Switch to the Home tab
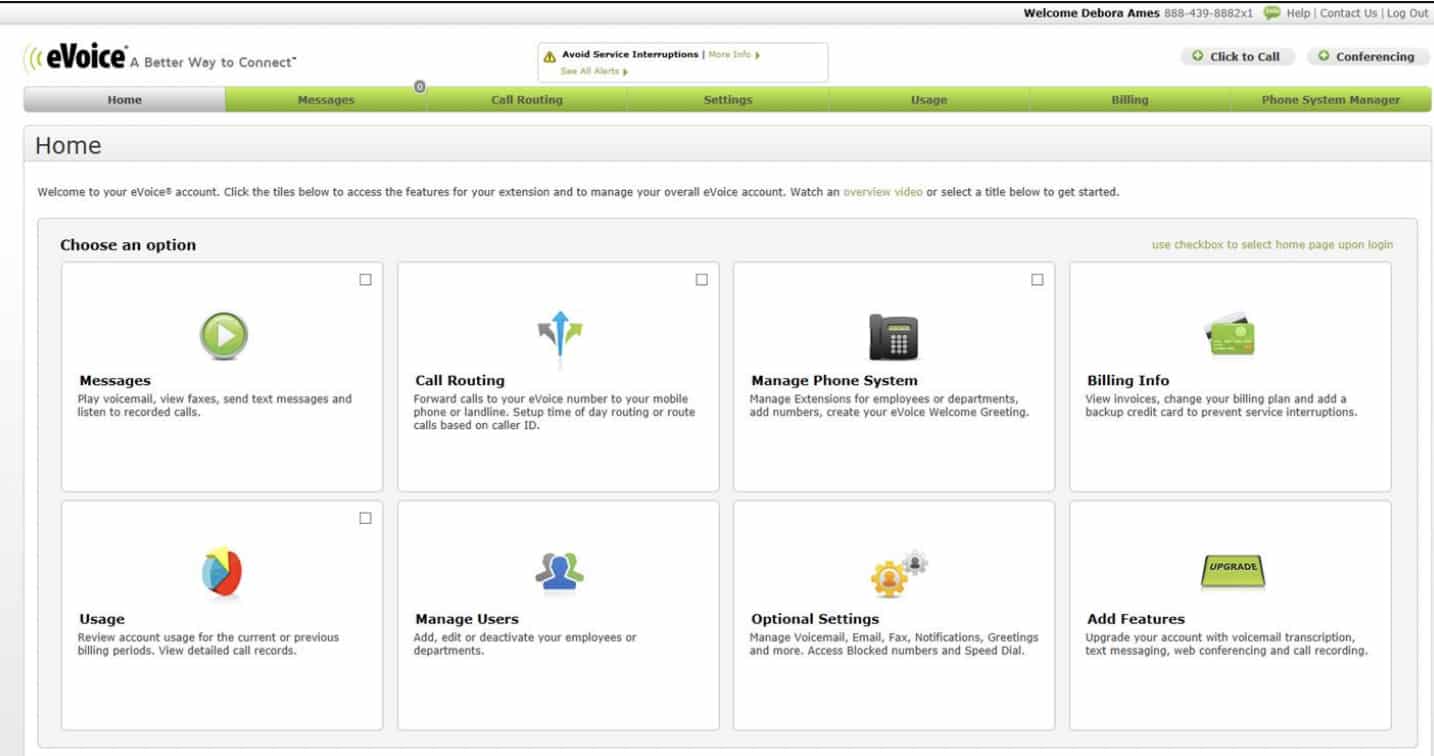Screen dimensions: 1434x756 tap(124, 100)
